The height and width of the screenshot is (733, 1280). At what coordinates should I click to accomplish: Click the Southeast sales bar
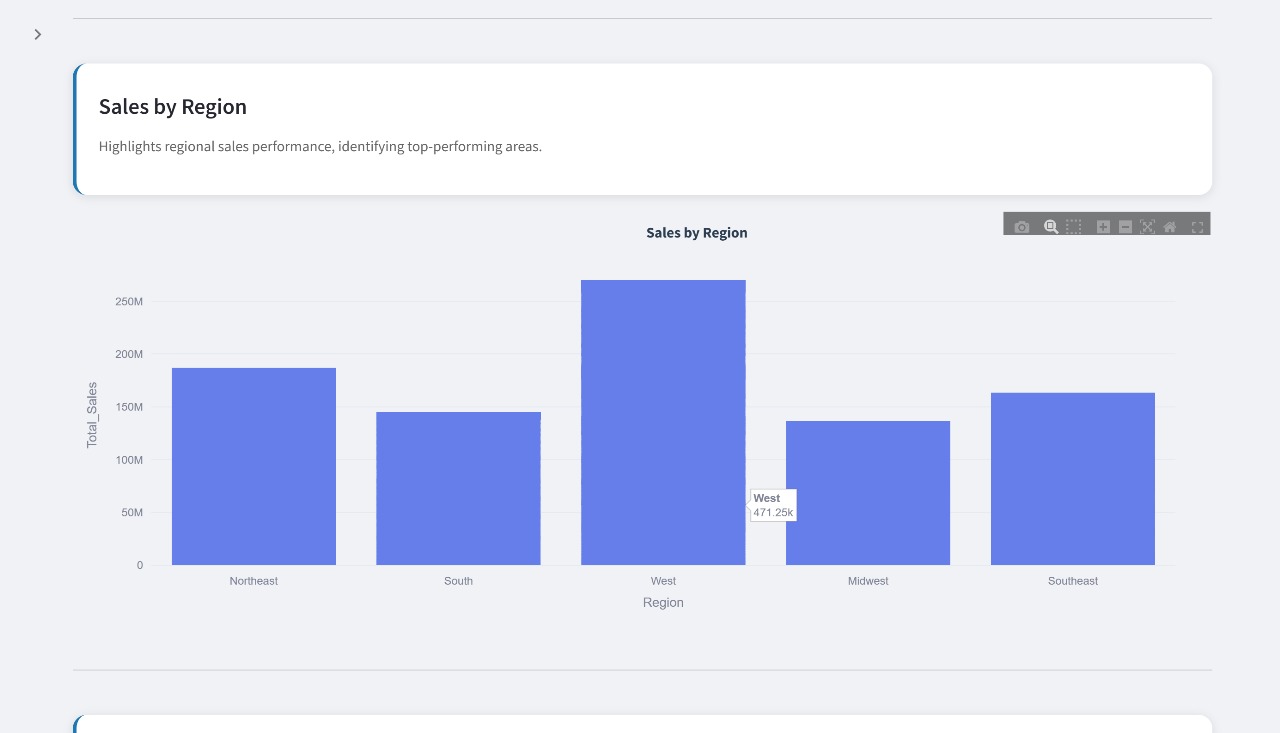pyautogui.click(x=1073, y=479)
